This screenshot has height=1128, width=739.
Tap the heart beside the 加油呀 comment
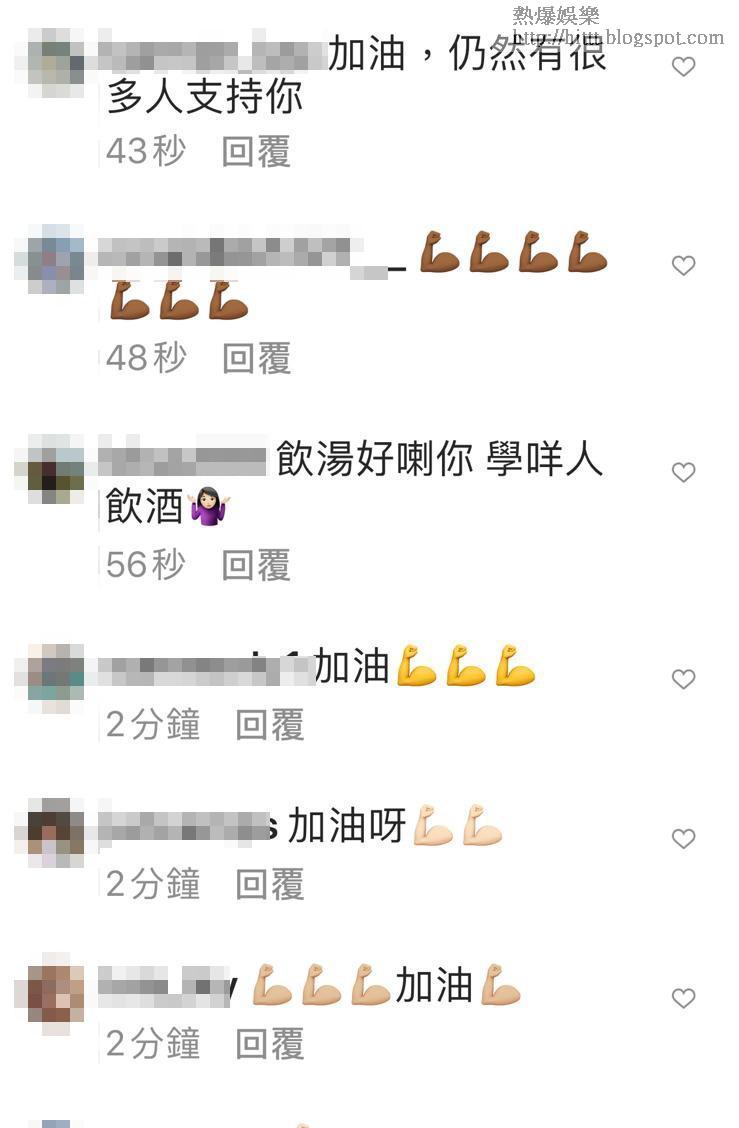point(683,838)
